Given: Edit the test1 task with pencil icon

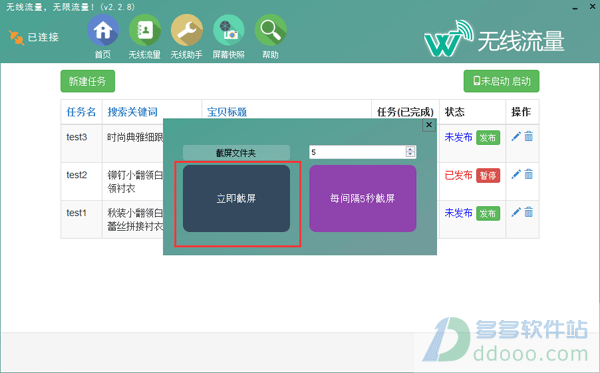Looking at the screenshot, I should [516, 212].
